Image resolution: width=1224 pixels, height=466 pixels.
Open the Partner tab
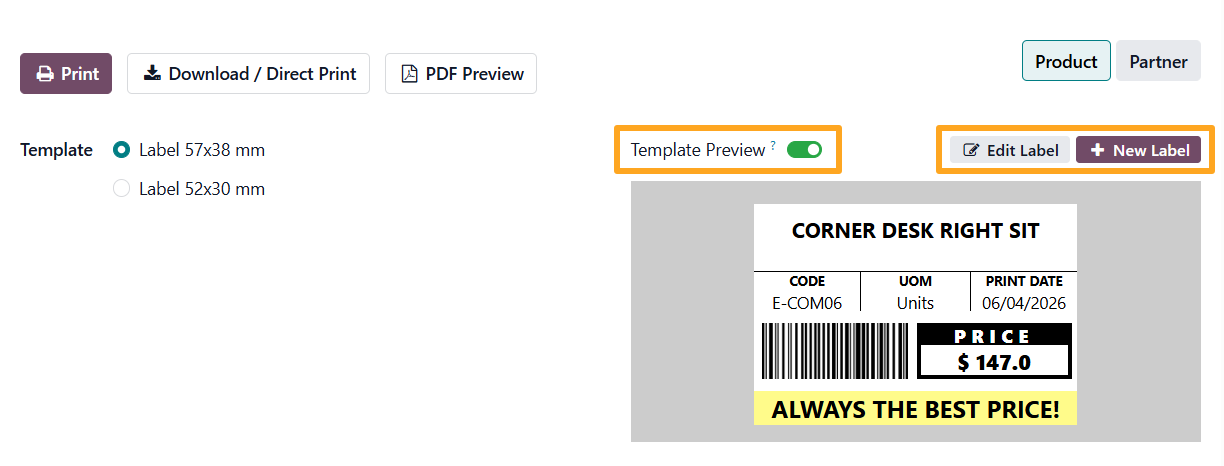pyautogui.click(x=1158, y=61)
